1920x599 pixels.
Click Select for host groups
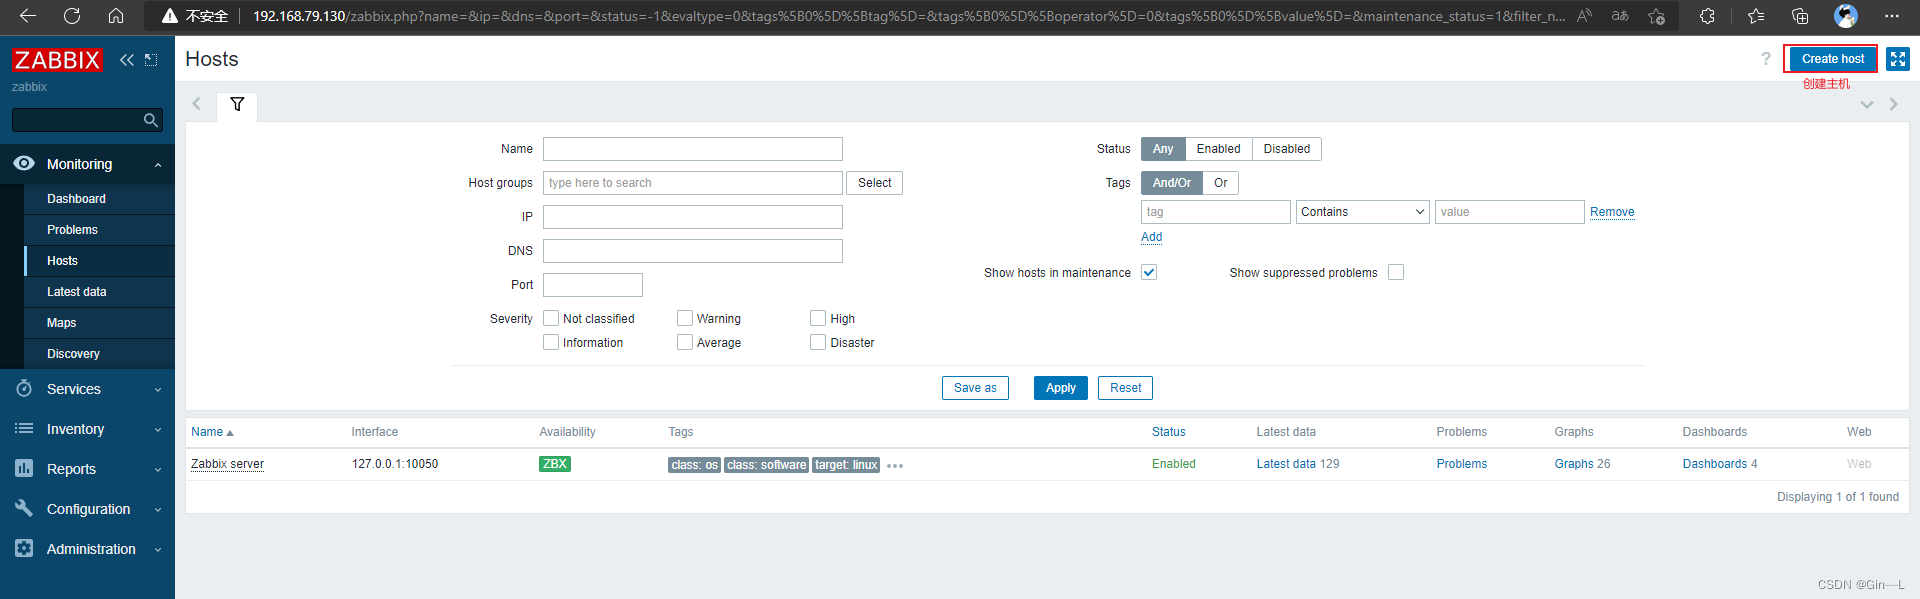(874, 183)
